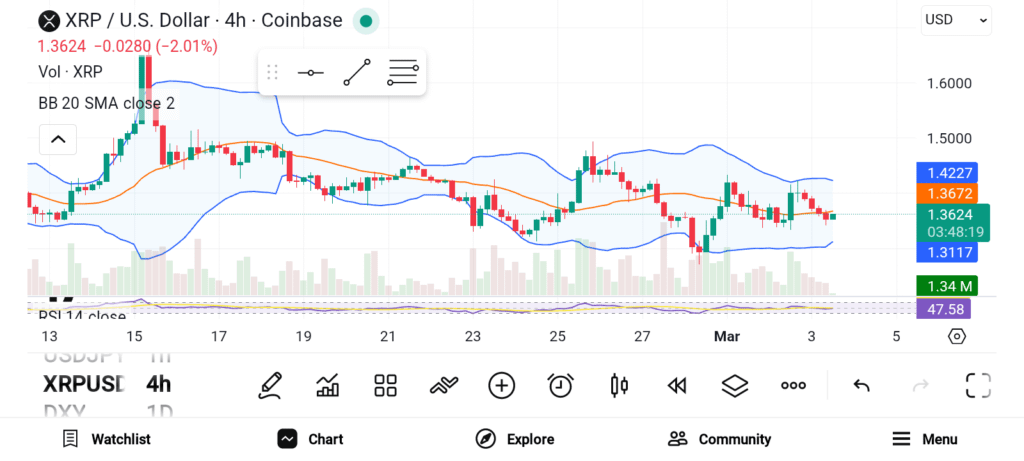Select the horizontal line drawing tool

coord(310,72)
